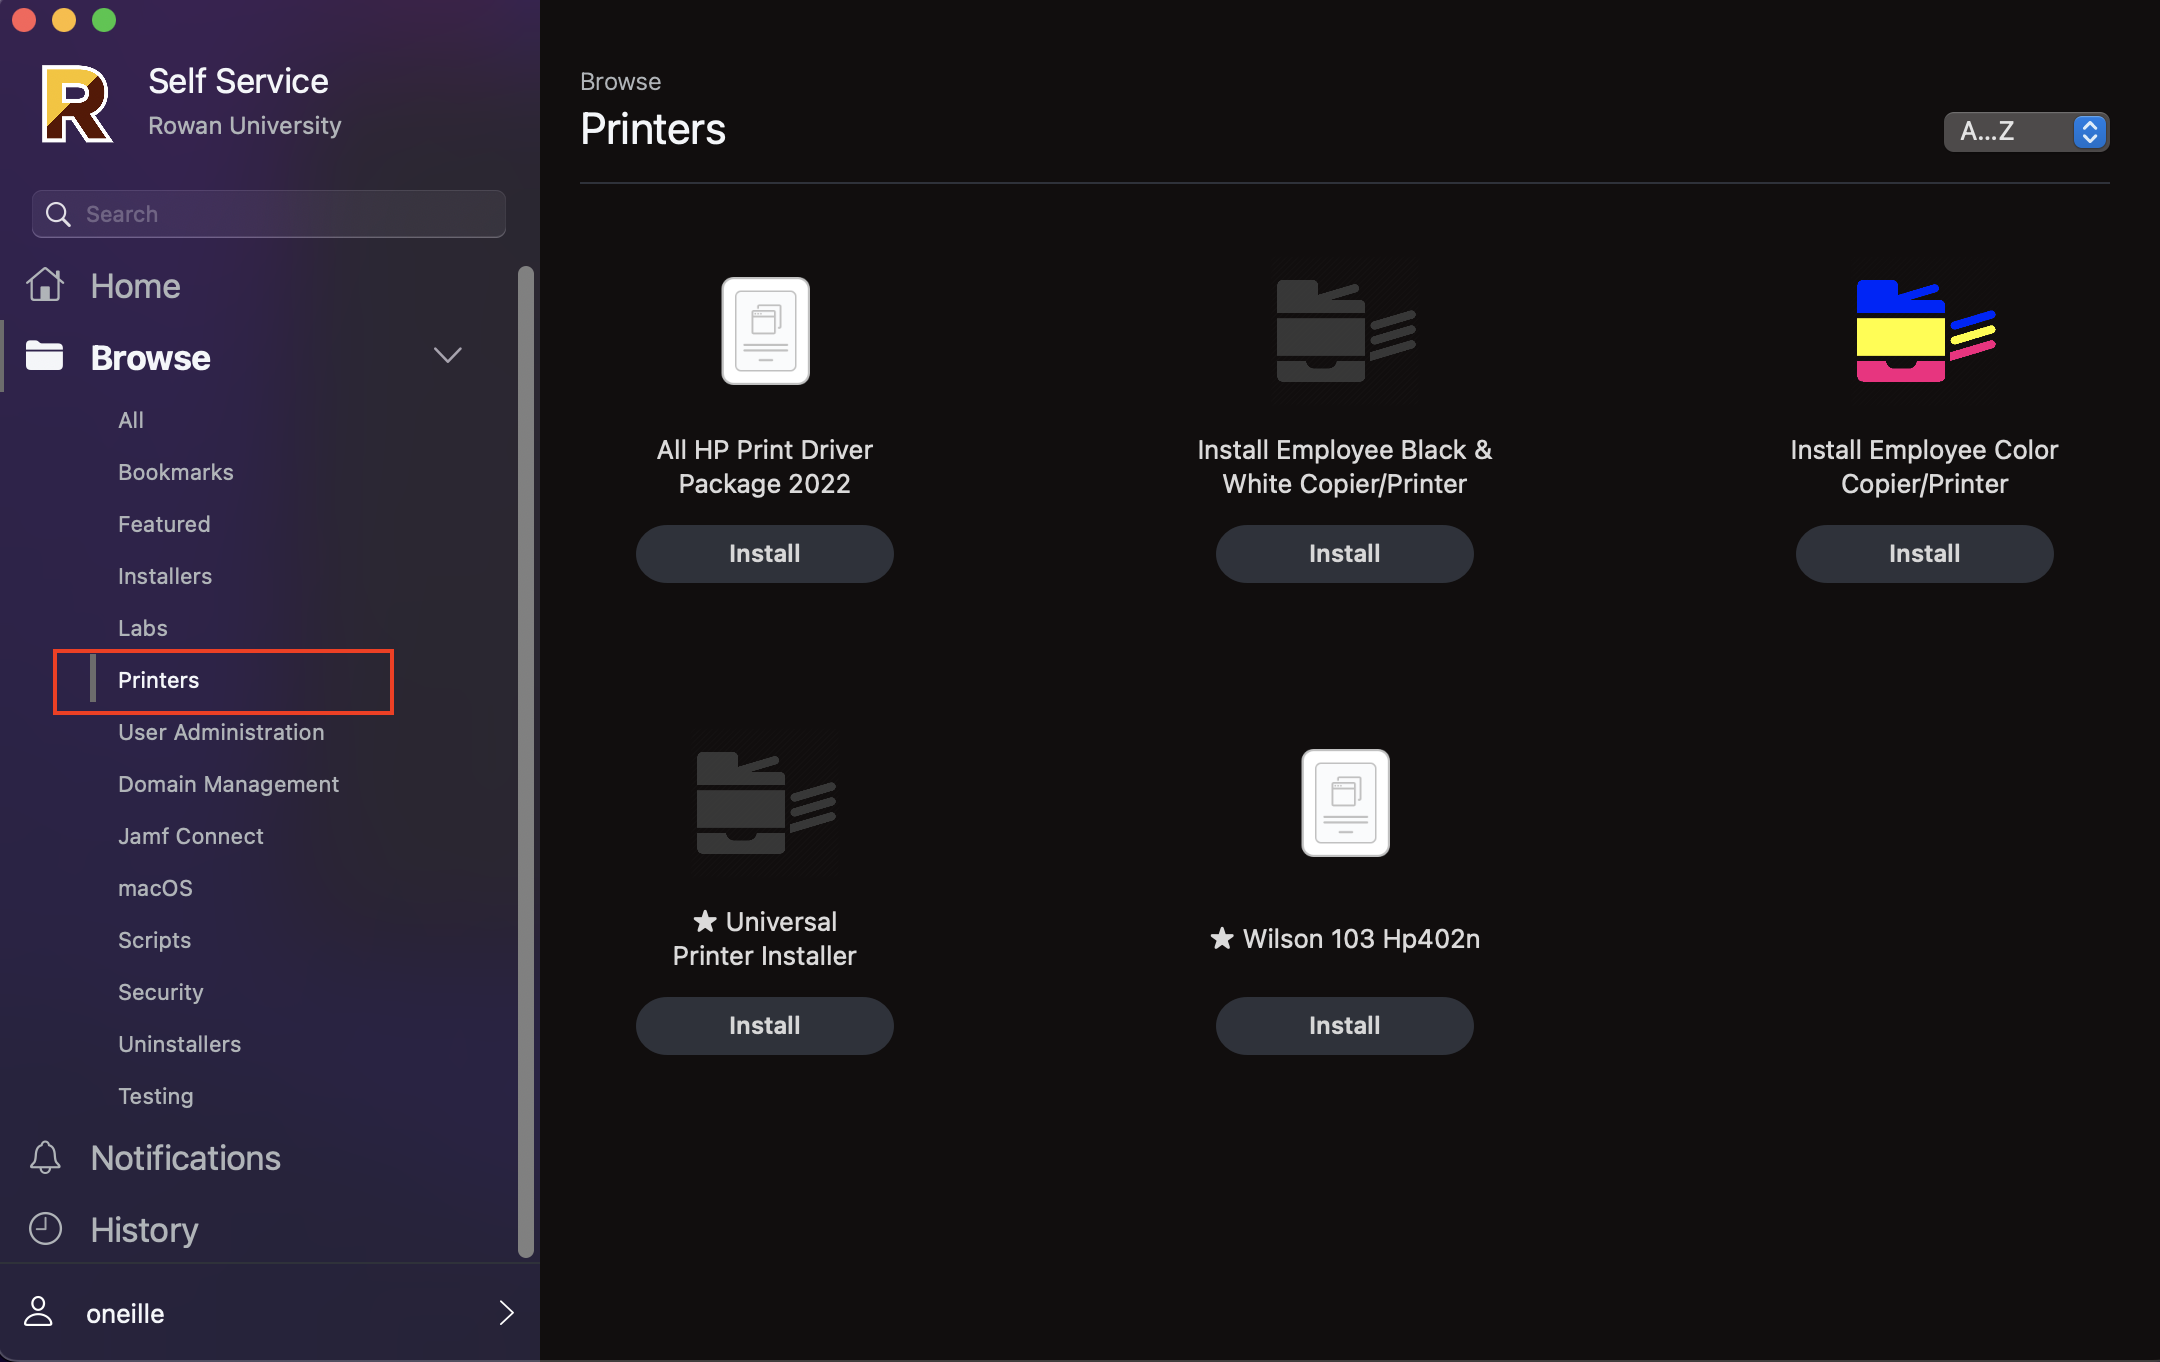Image resolution: width=2160 pixels, height=1362 pixels.
Task: Click the All HP Print Driver Package icon
Action: click(765, 331)
